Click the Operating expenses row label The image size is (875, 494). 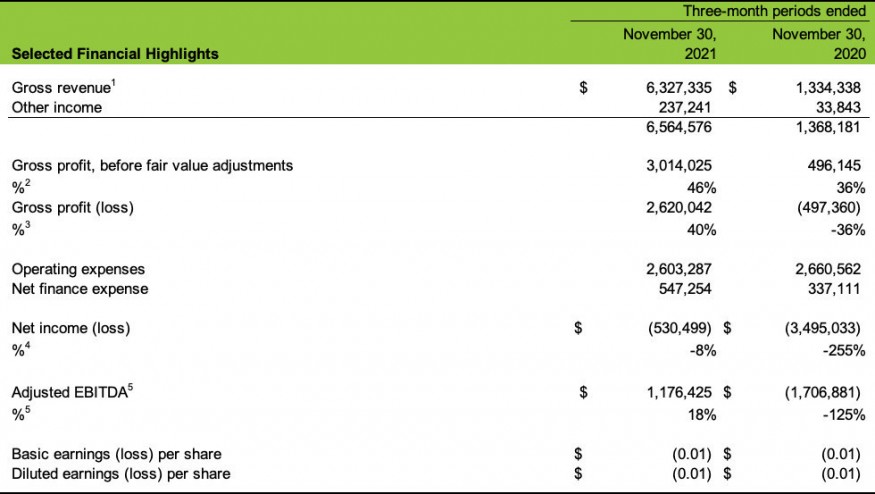[x=78, y=269]
